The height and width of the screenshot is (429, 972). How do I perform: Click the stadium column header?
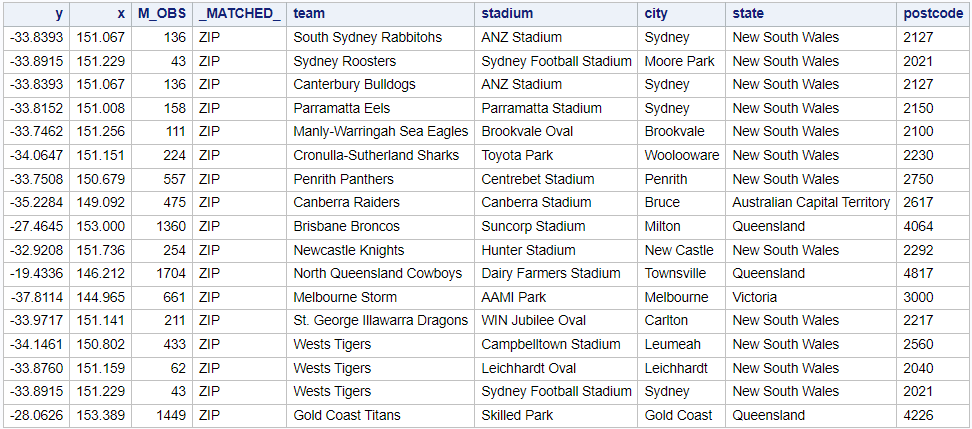coord(507,14)
